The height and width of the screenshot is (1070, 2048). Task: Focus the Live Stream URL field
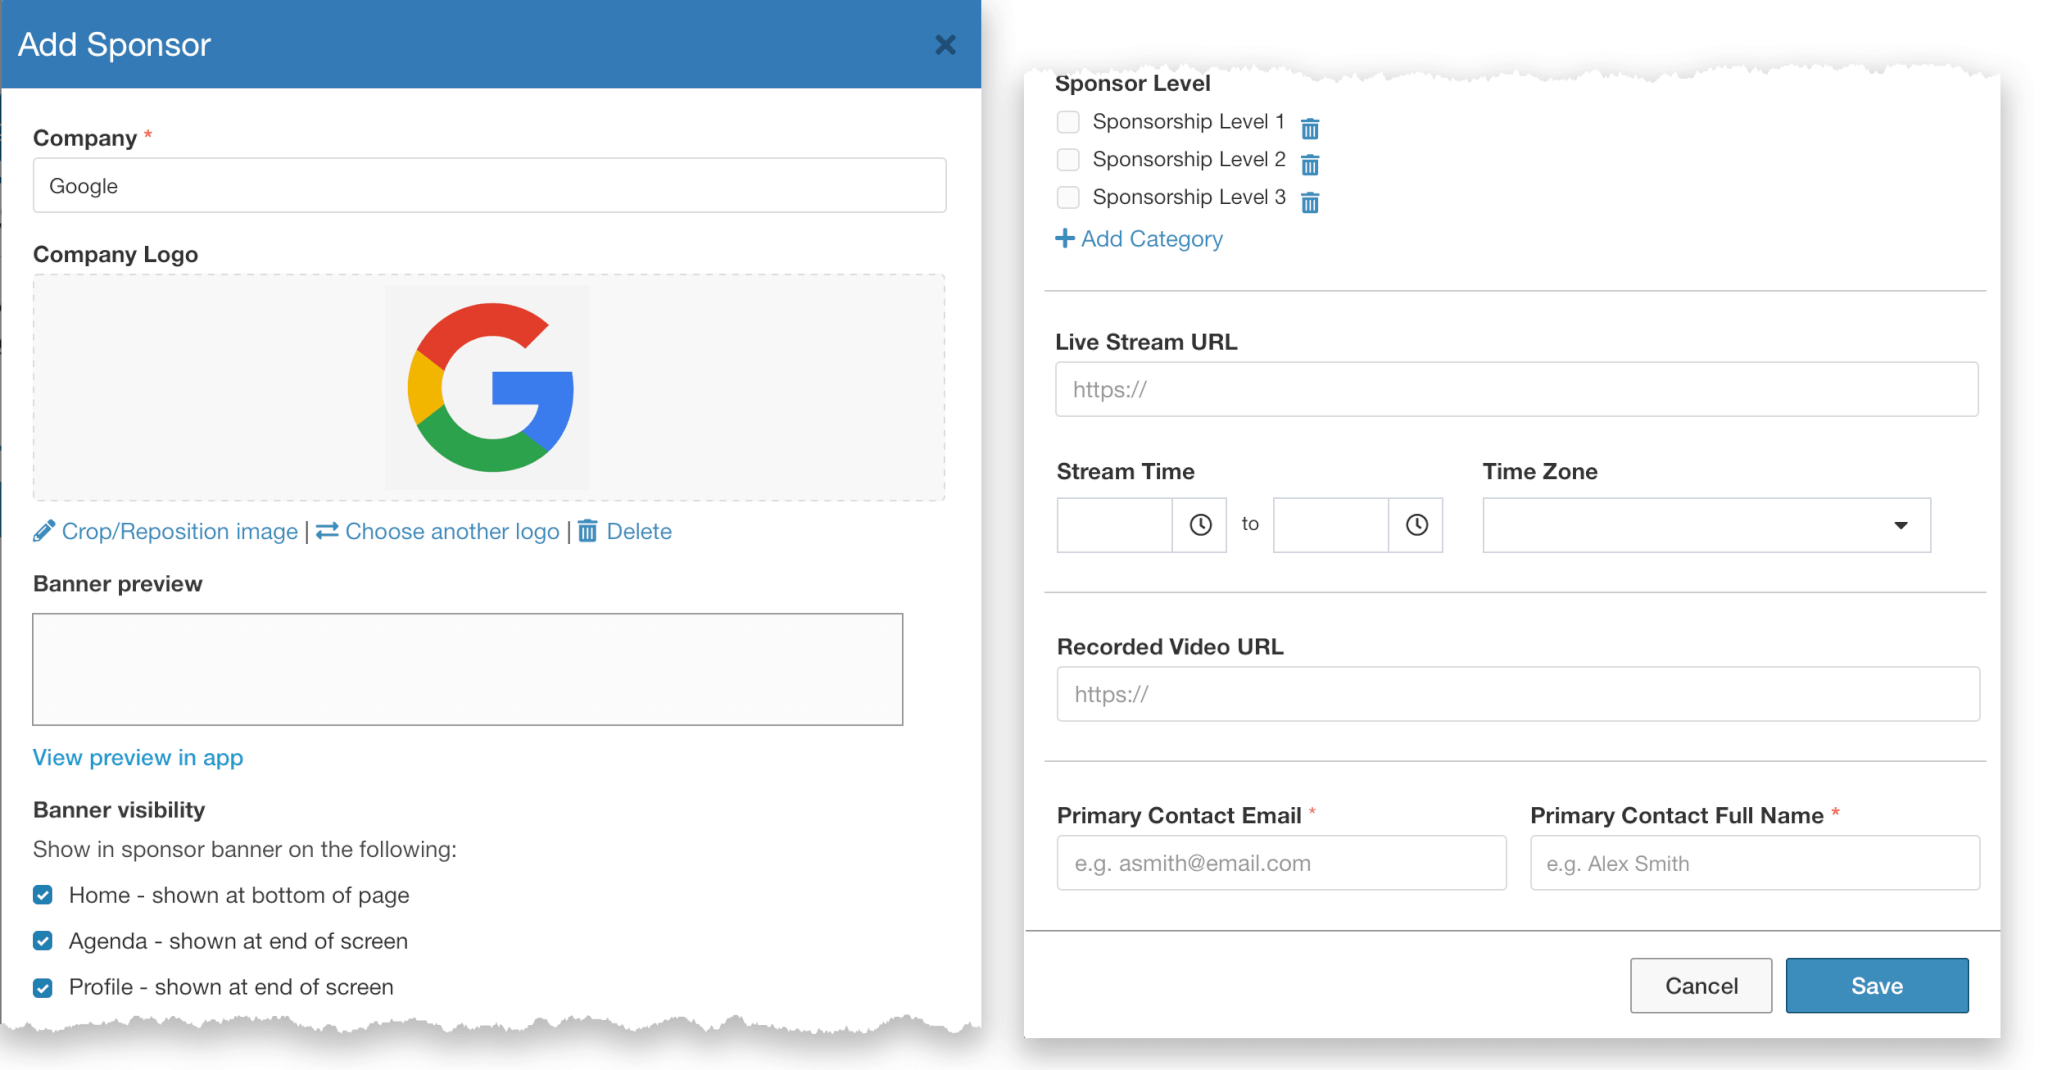coord(1516,390)
